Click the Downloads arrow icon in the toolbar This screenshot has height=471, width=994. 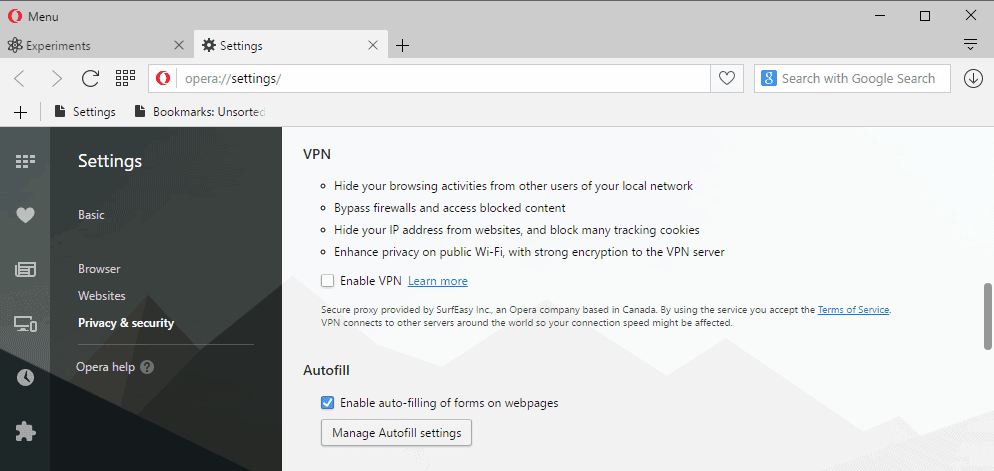[973, 79]
